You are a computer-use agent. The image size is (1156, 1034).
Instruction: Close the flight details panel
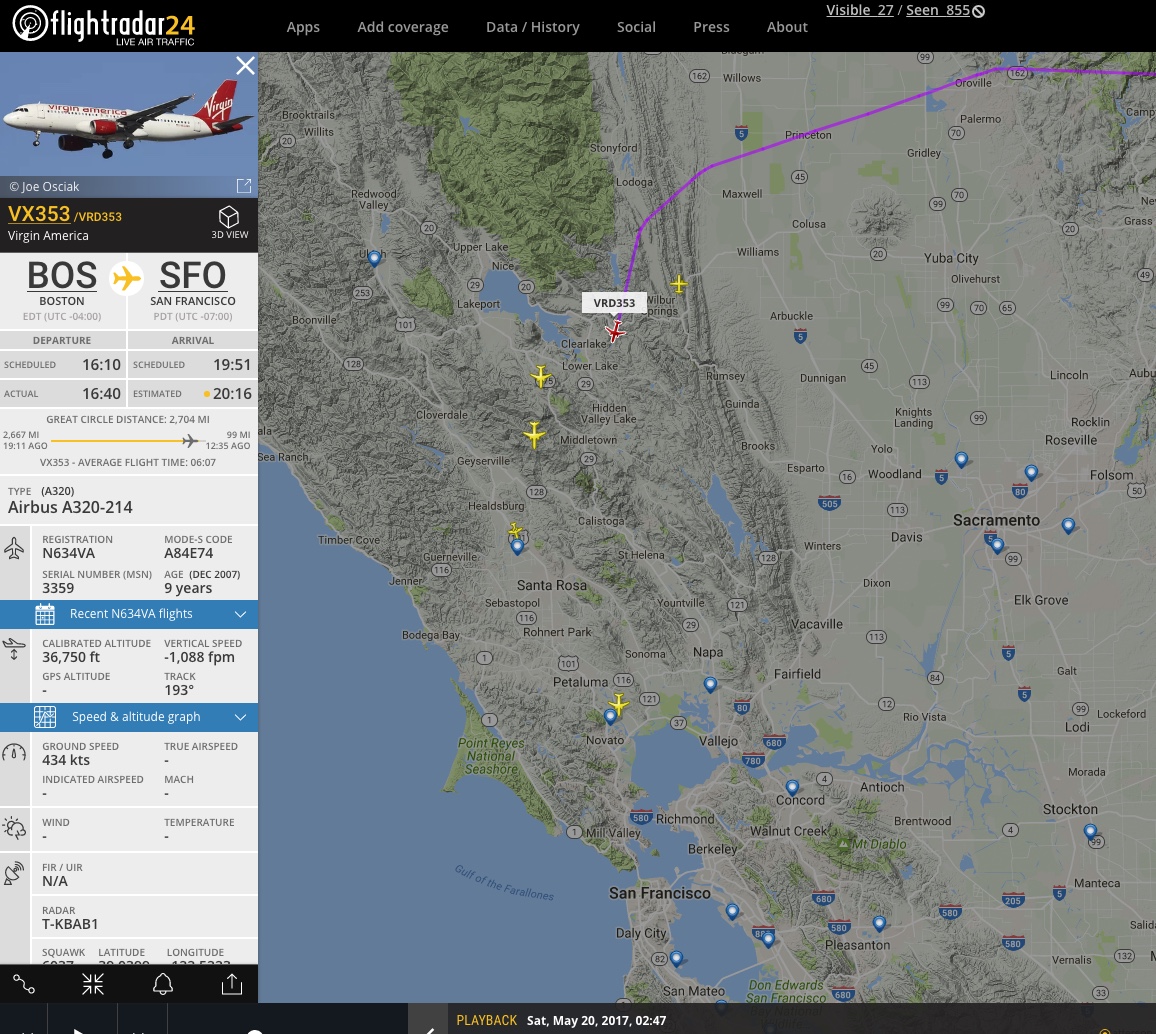click(246, 66)
